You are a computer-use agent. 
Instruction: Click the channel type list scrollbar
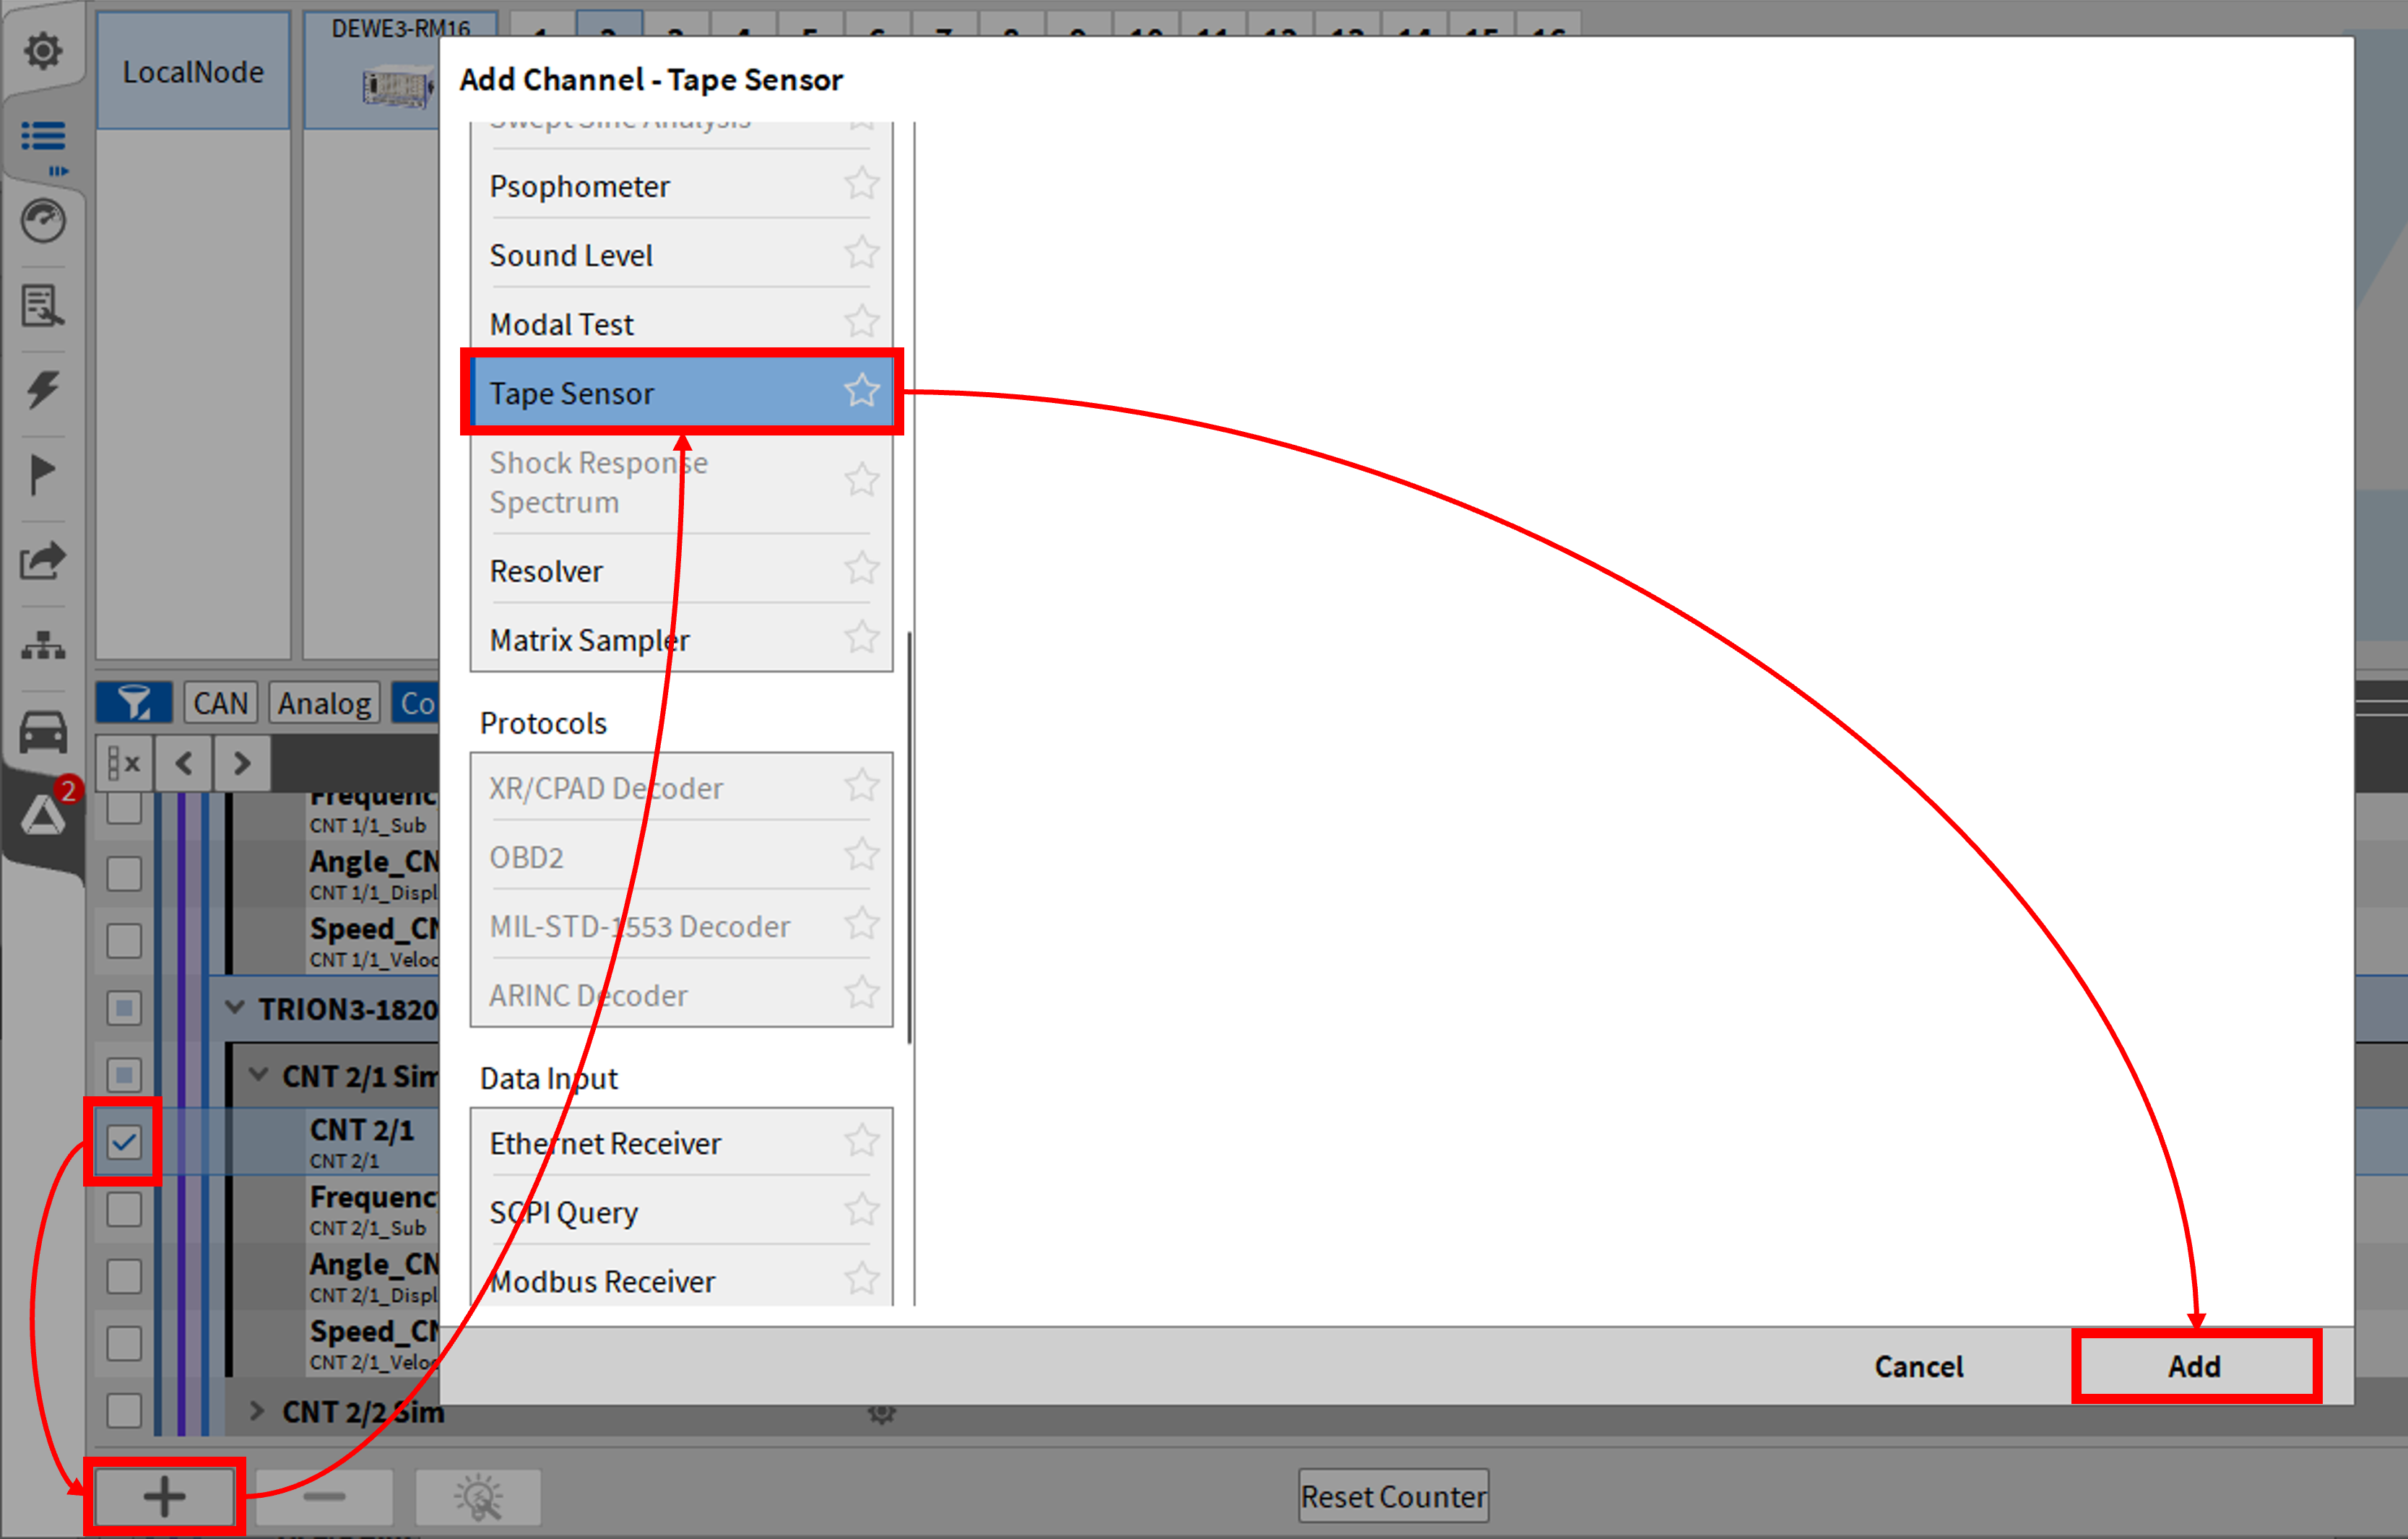point(909,838)
